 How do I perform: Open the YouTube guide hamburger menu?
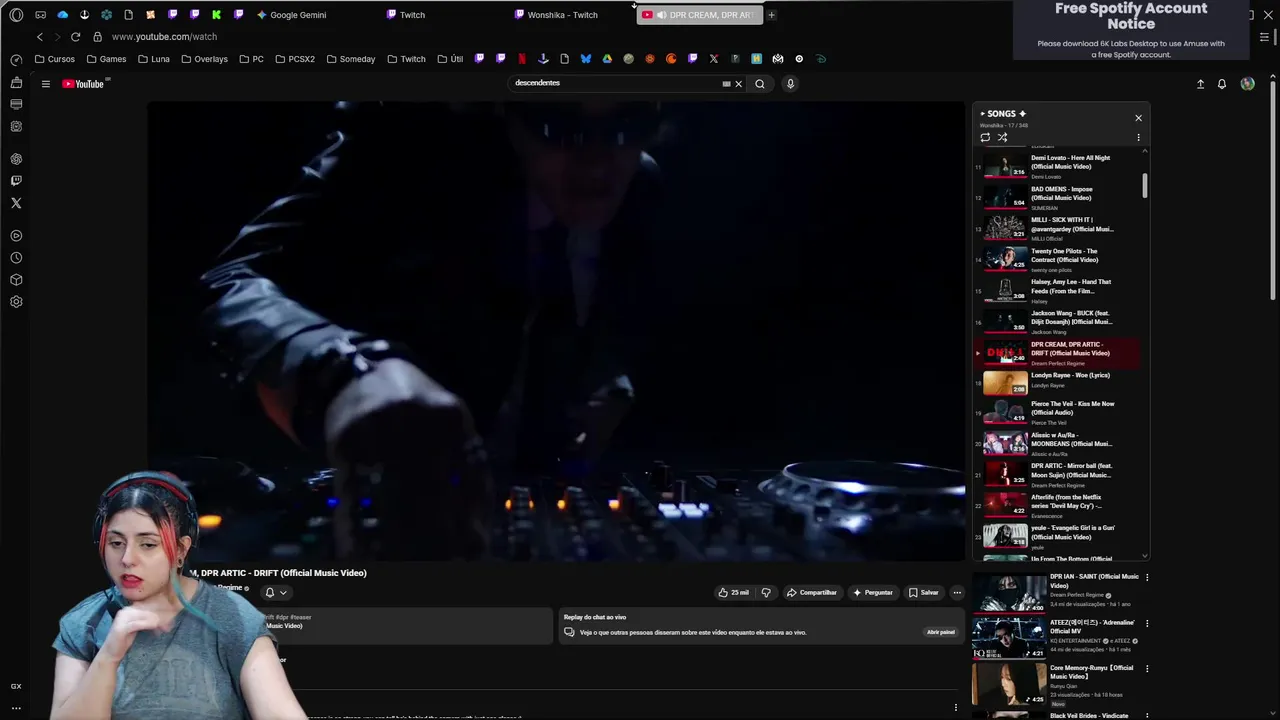coord(45,84)
